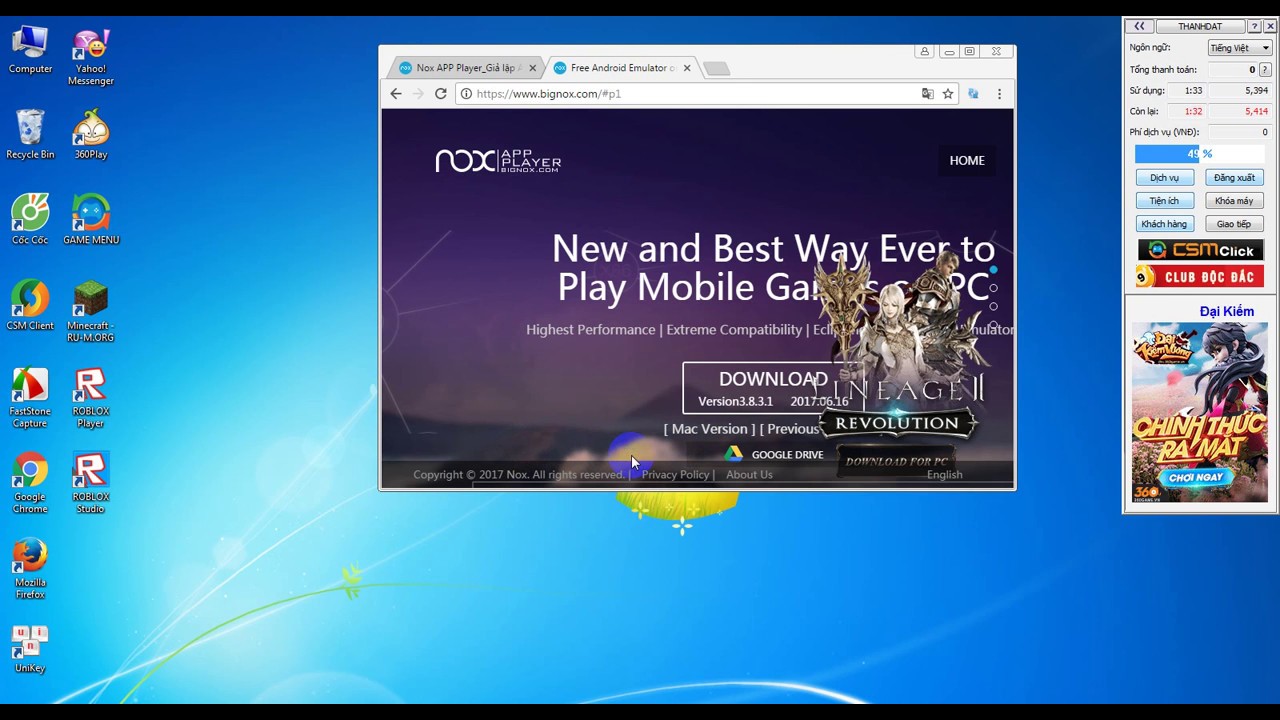Click the Phí dịch vụ (VNĐ) value field

point(1239,132)
